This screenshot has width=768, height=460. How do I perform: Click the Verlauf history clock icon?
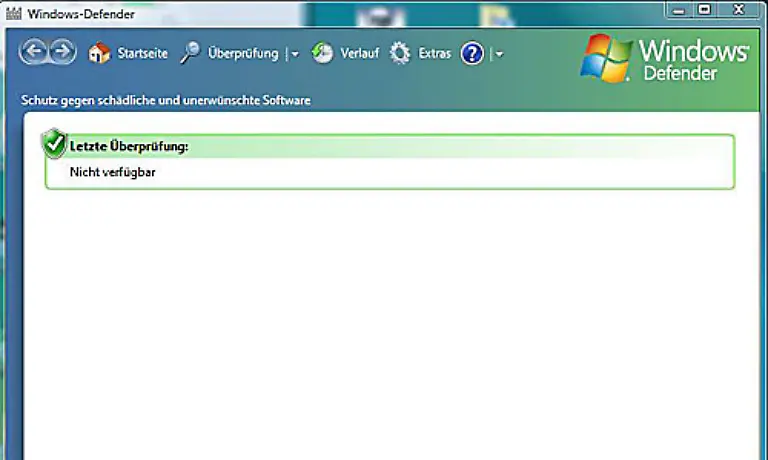click(x=322, y=53)
